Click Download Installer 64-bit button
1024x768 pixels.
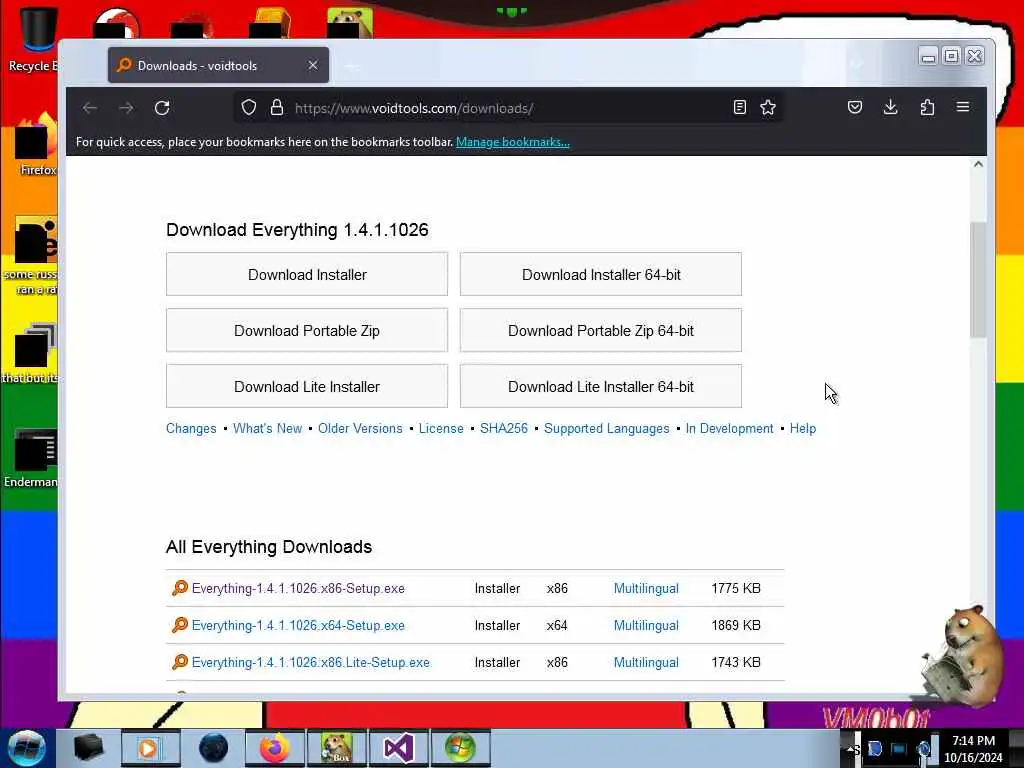point(601,274)
